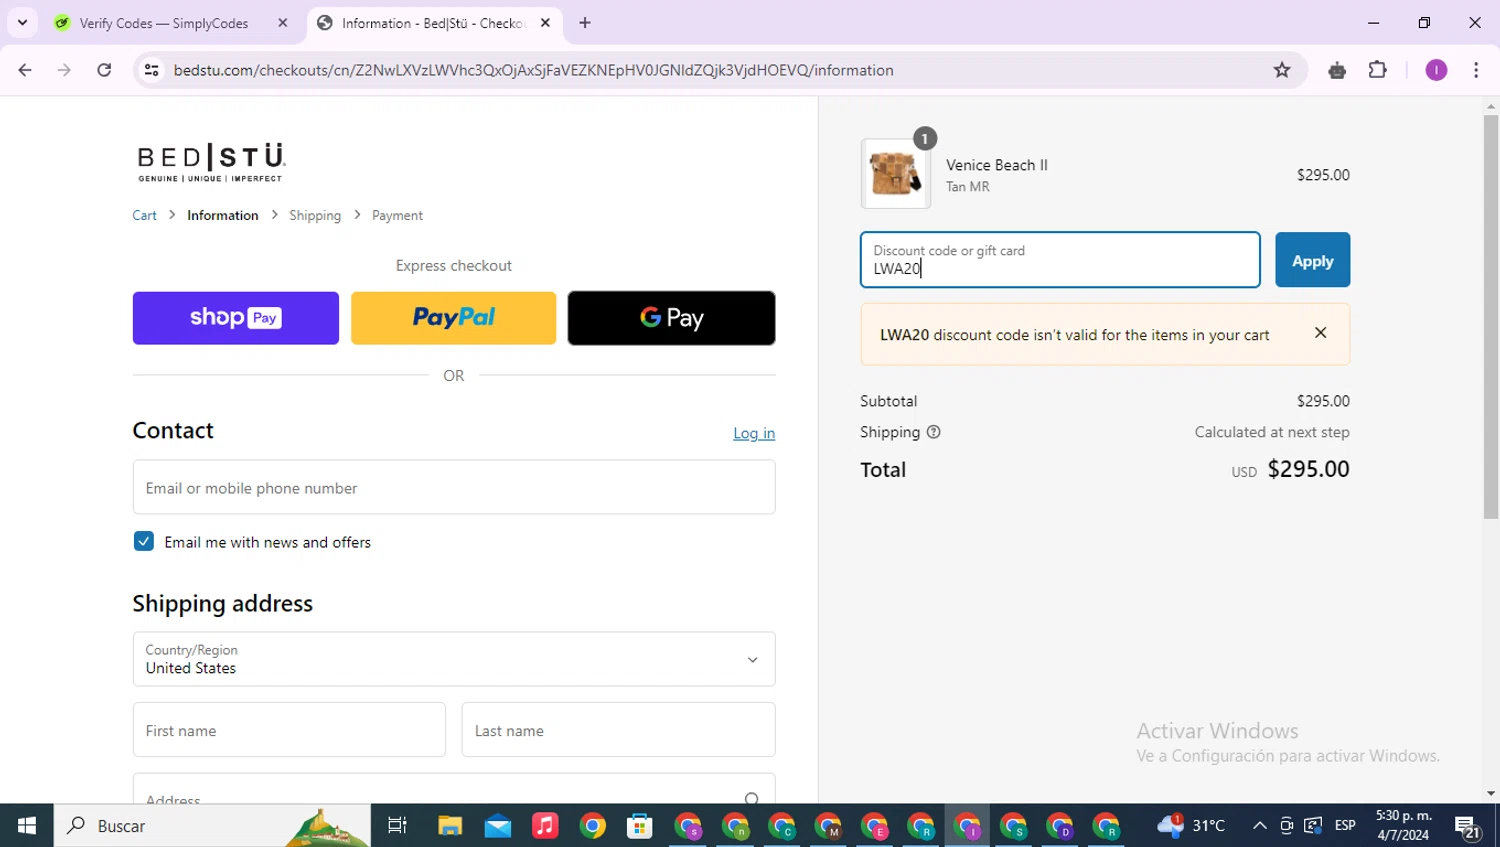
Task: Click the $295.00 total amount
Action: click(x=1308, y=469)
